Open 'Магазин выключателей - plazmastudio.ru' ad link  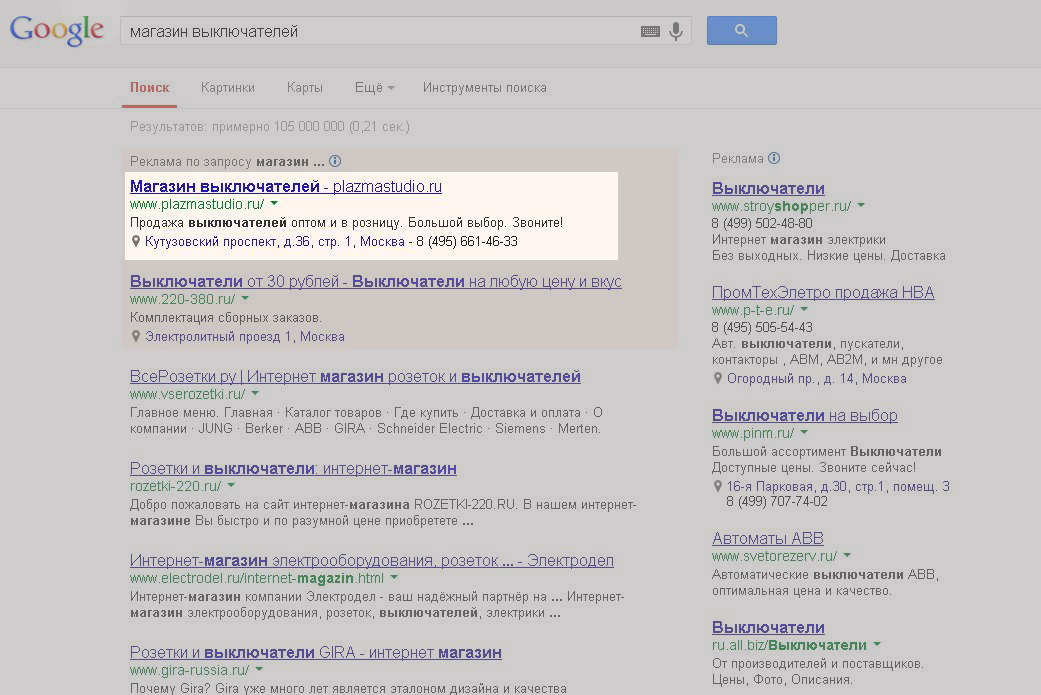pos(285,187)
